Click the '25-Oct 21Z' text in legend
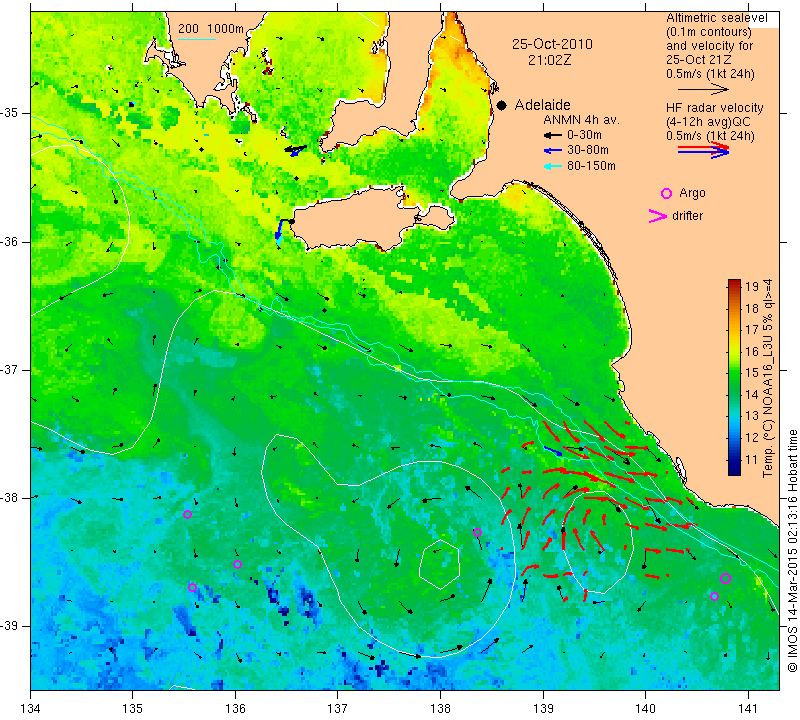Image resolution: width=800 pixels, height=720 pixels. [x=698, y=60]
